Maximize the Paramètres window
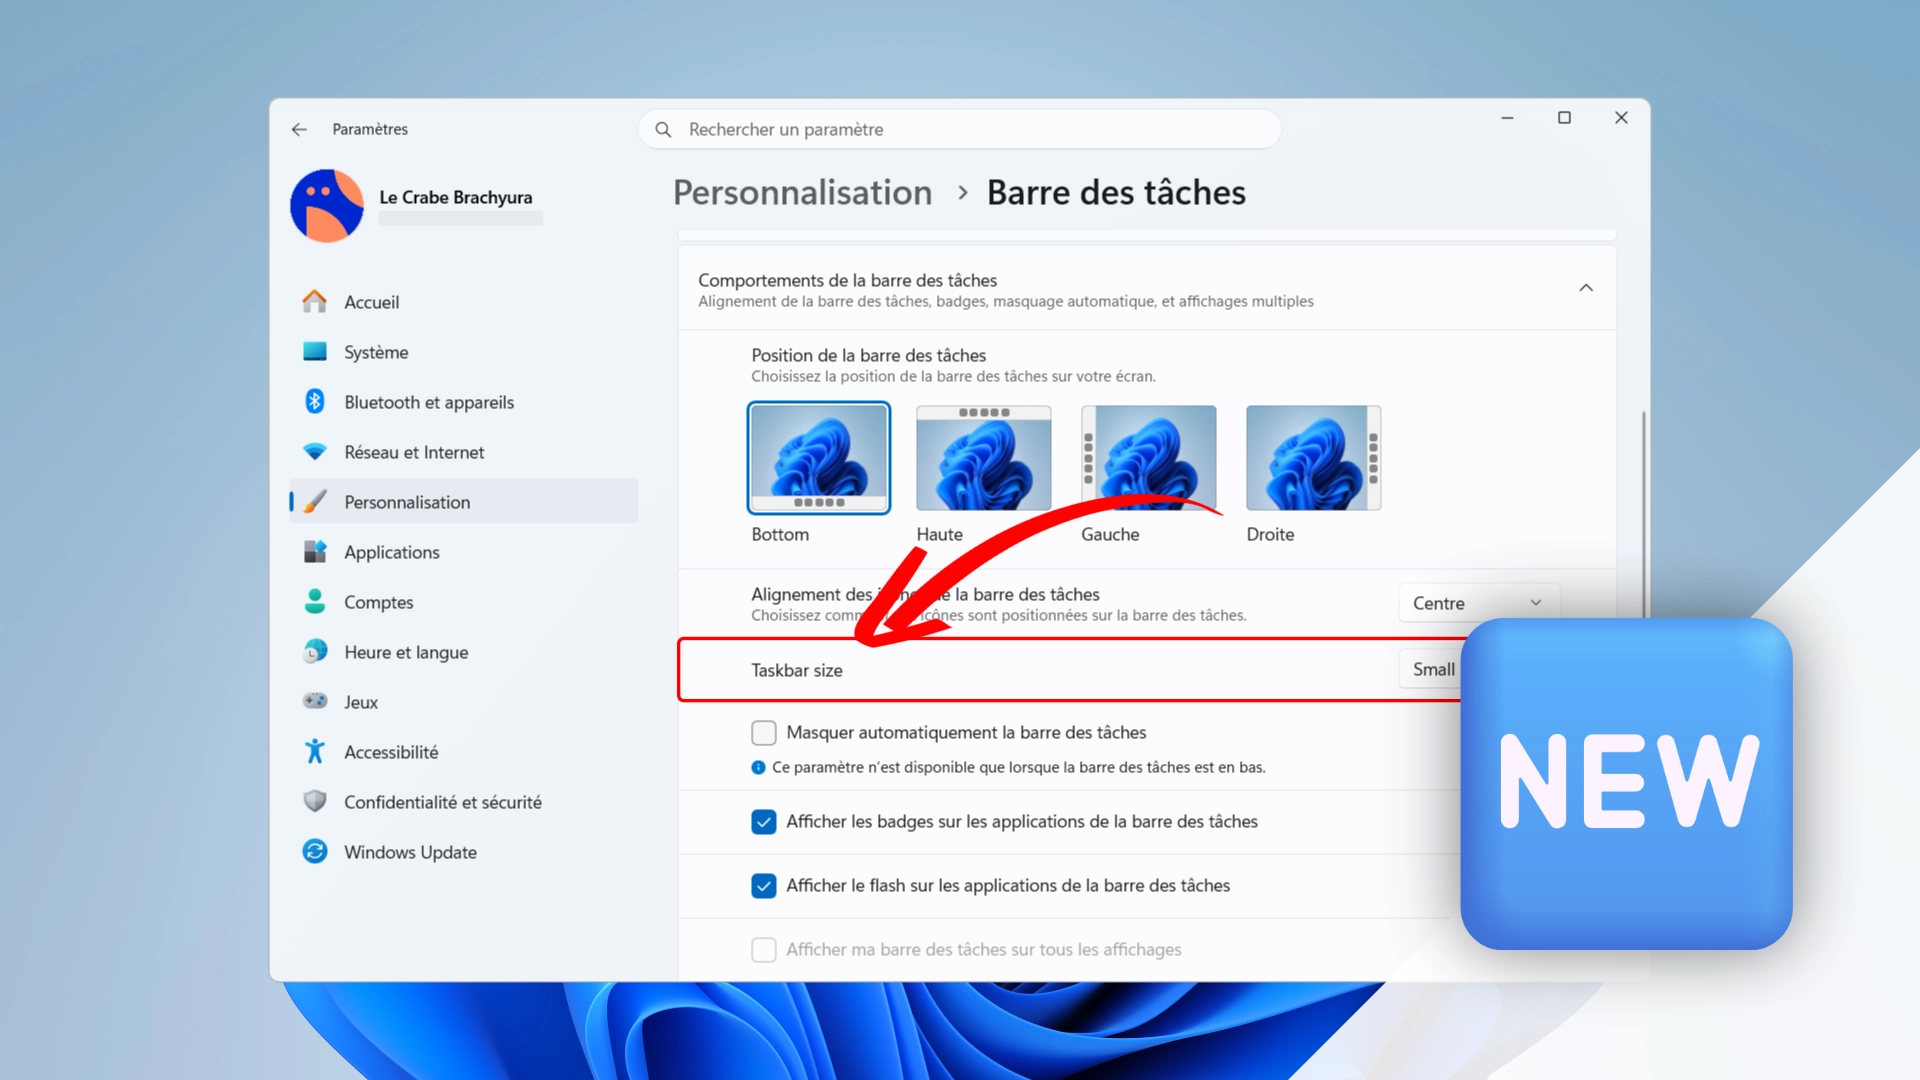Image resolution: width=1920 pixels, height=1080 pixels. coord(1564,118)
